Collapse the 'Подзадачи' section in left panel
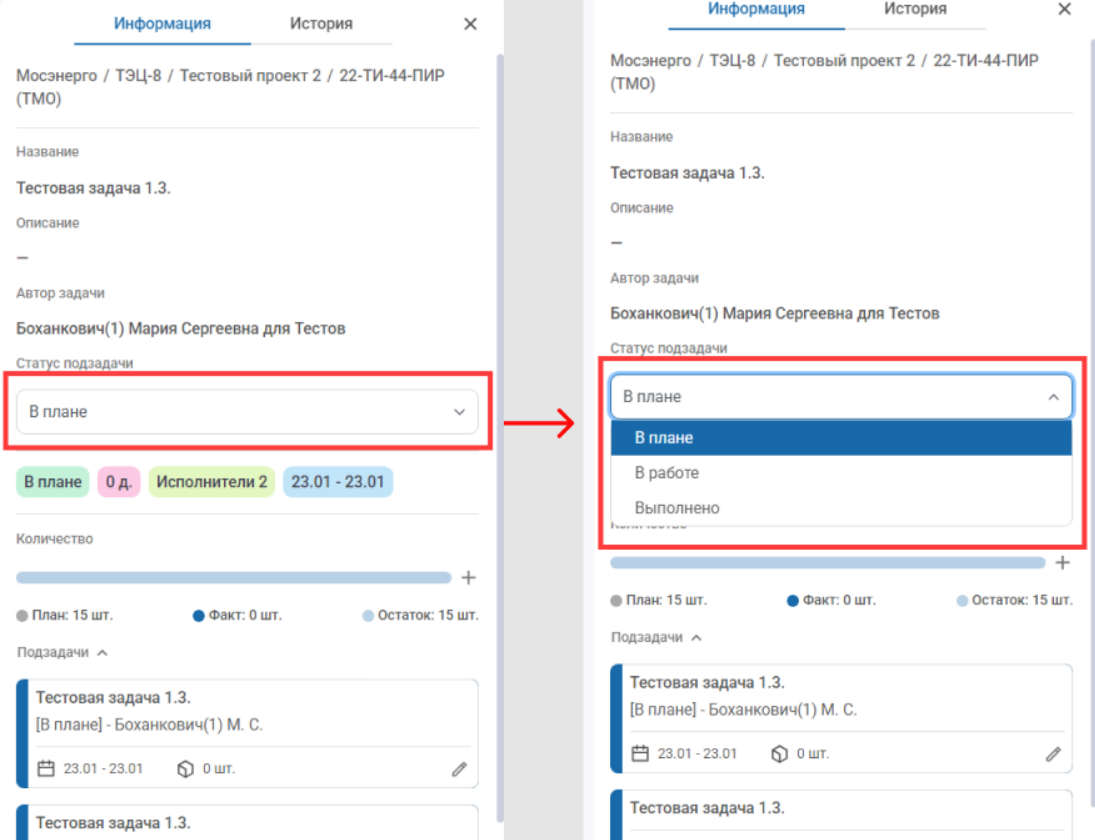The height and width of the screenshot is (840, 1095). pyautogui.click(x=101, y=652)
